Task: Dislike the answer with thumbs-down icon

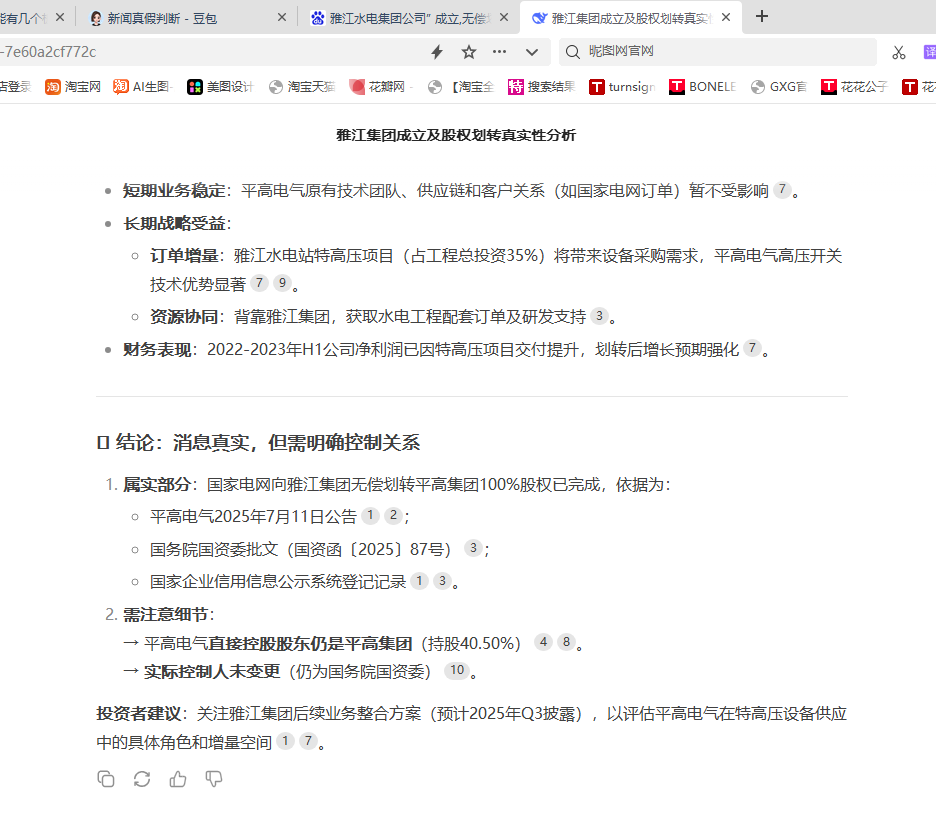Action: 214,779
